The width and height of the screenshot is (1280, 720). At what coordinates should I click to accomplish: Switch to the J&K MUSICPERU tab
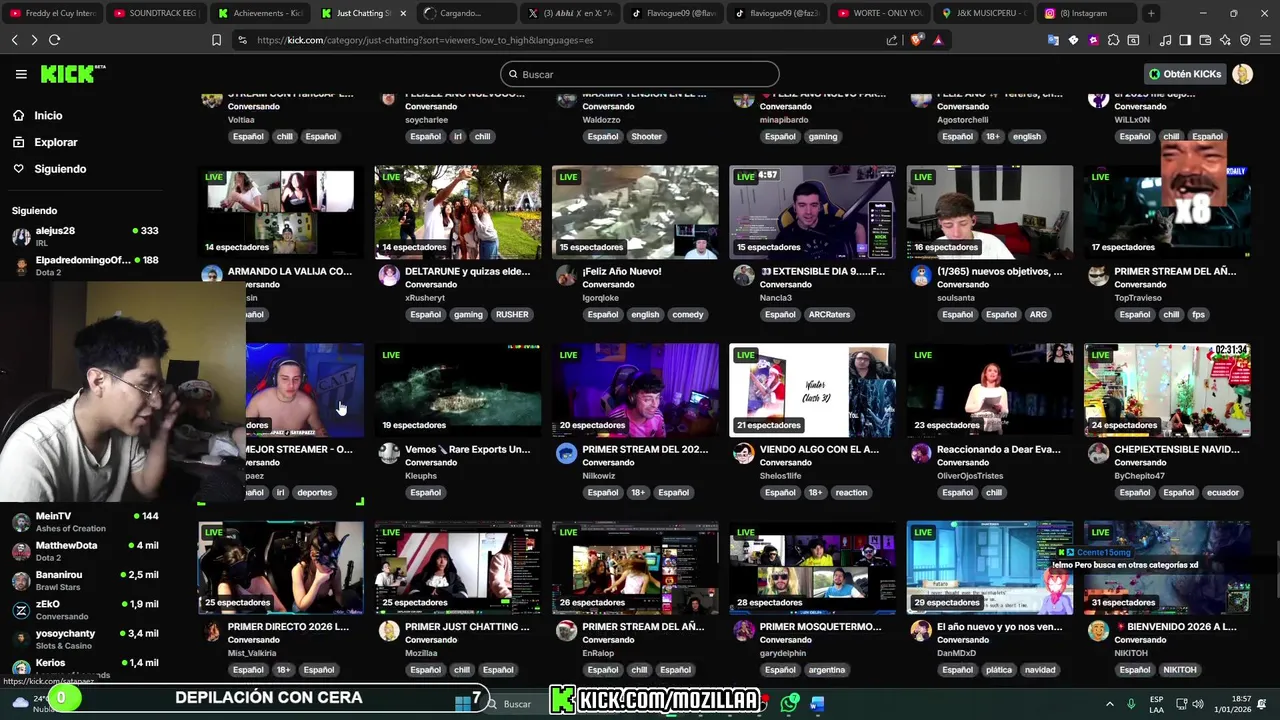982,13
